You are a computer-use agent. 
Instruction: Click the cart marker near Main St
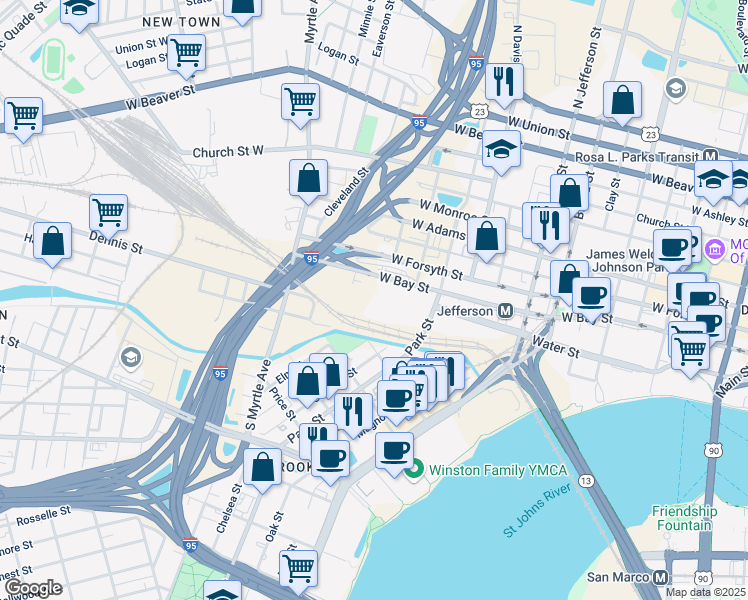(690, 353)
